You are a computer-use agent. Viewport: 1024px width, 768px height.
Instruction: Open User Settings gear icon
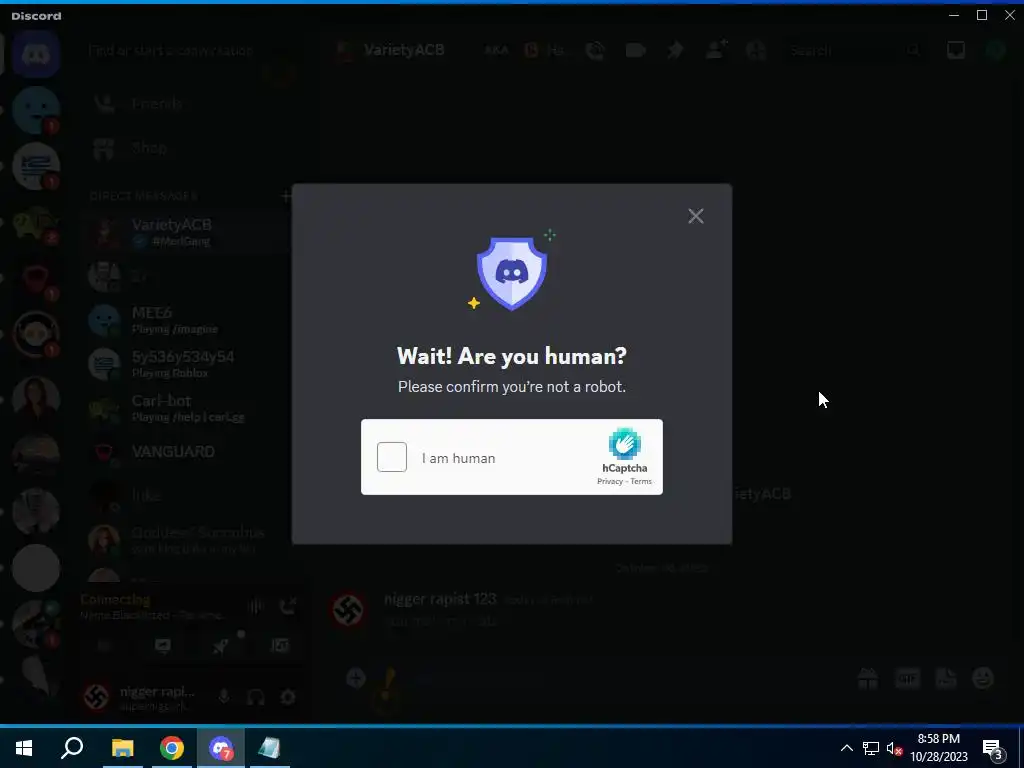pos(288,697)
